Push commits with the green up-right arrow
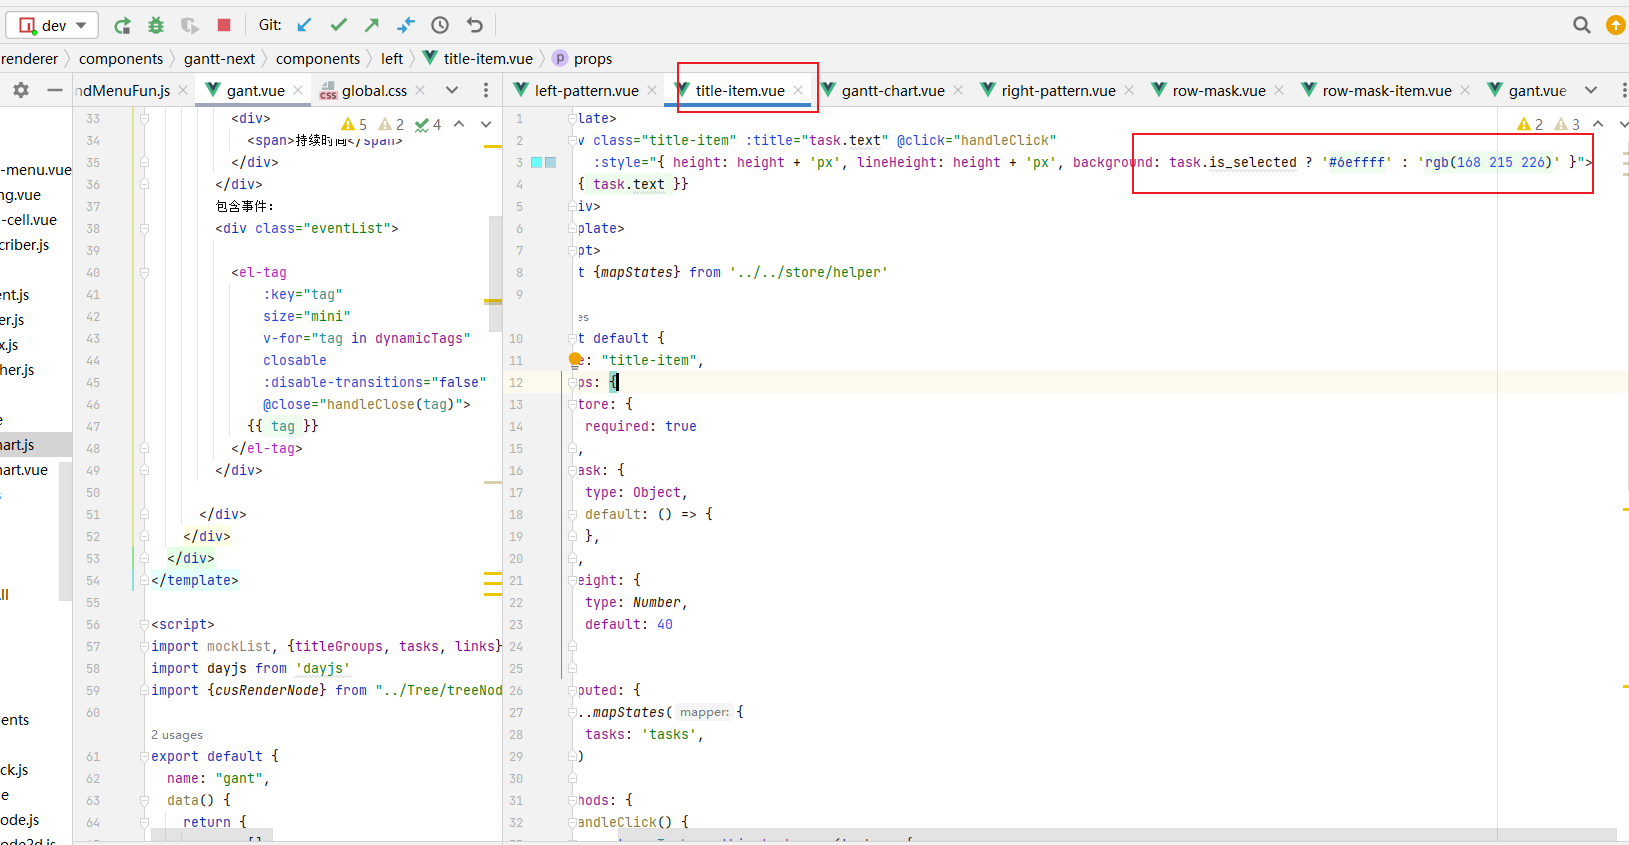 coord(372,25)
